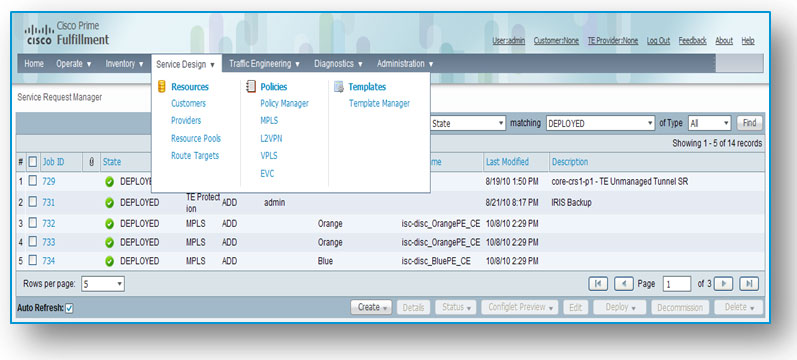797x360 pixels.
Task: Sort by Last Modified column header
Action: [x=507, y=162]
